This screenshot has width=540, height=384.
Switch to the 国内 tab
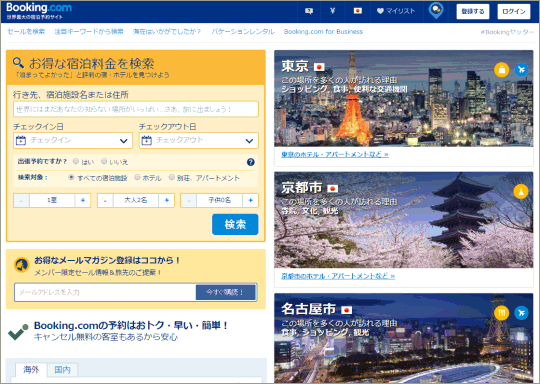pyautogui.click(x=62, y=370)
